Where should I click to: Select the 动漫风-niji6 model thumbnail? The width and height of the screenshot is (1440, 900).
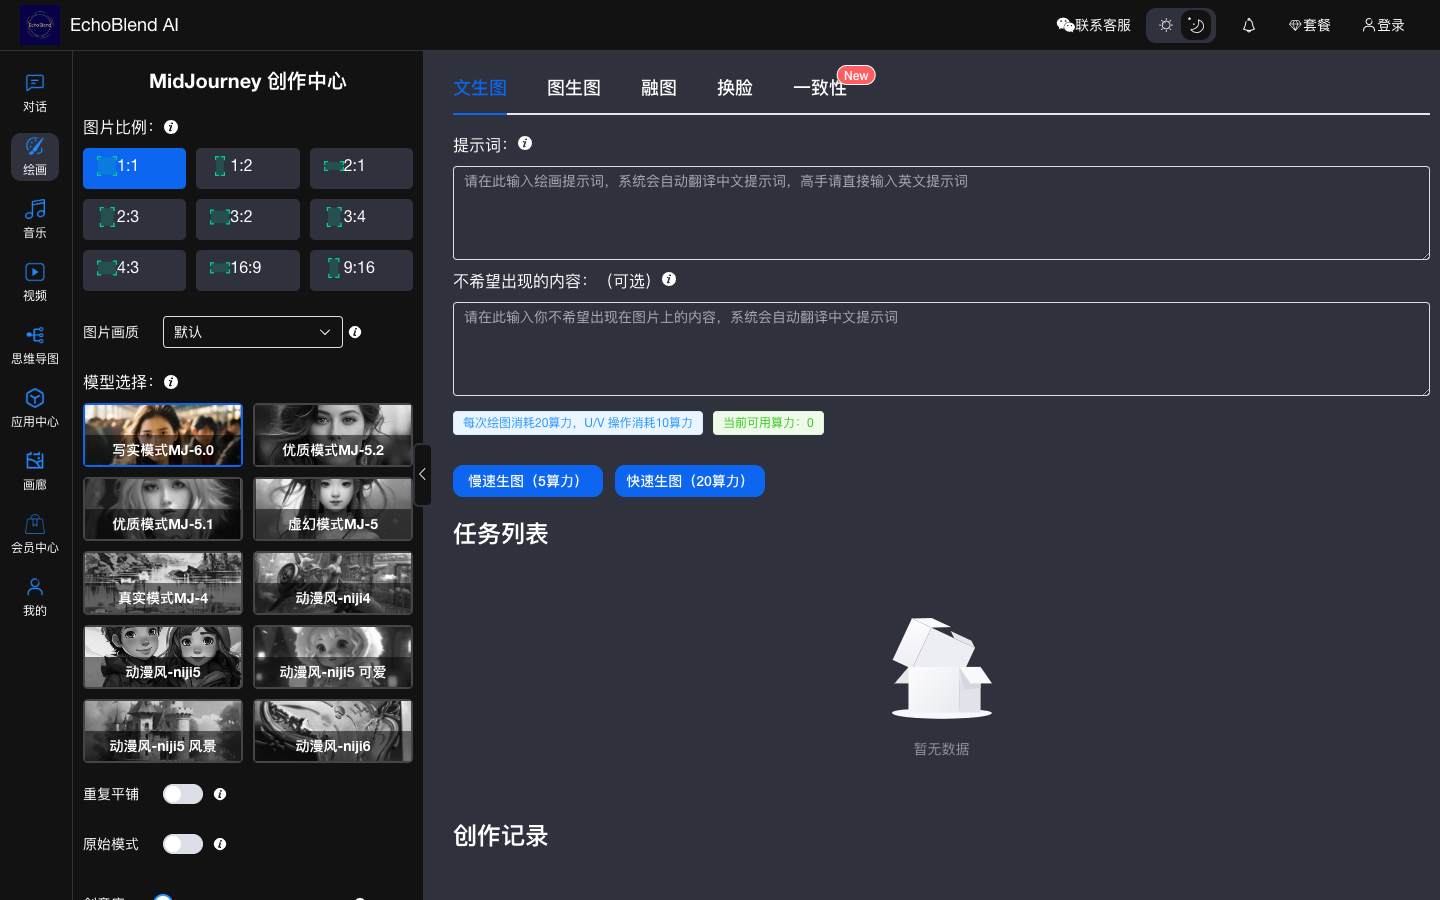[333, 731]
